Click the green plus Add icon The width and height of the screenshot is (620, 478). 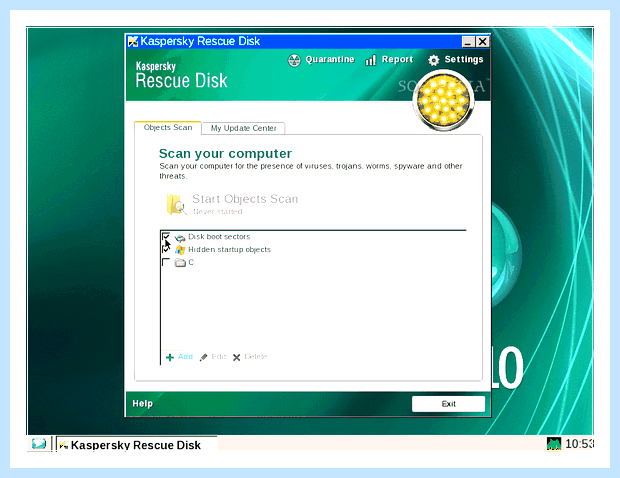tap(170, 357)
